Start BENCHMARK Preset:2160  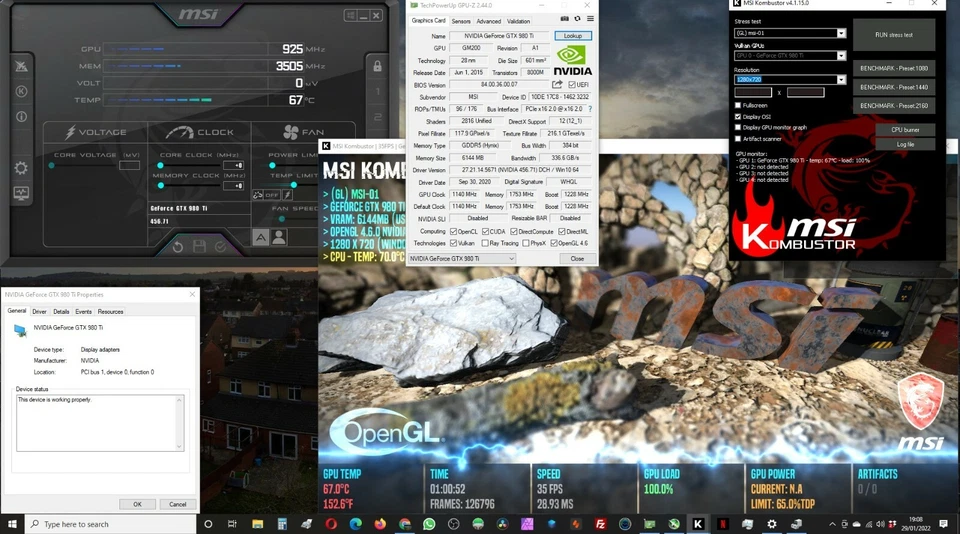point(894,105)
